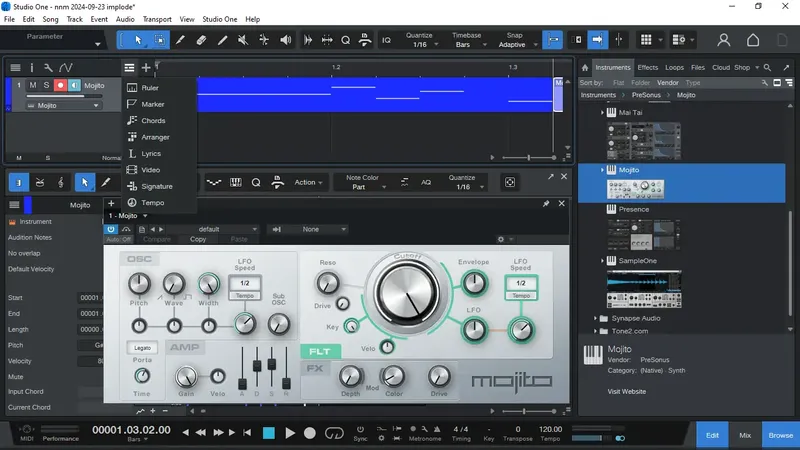The width and height of the screenshot is (800, 450).
Task: Click the Stop button in transport
Action: pos(268,433)
